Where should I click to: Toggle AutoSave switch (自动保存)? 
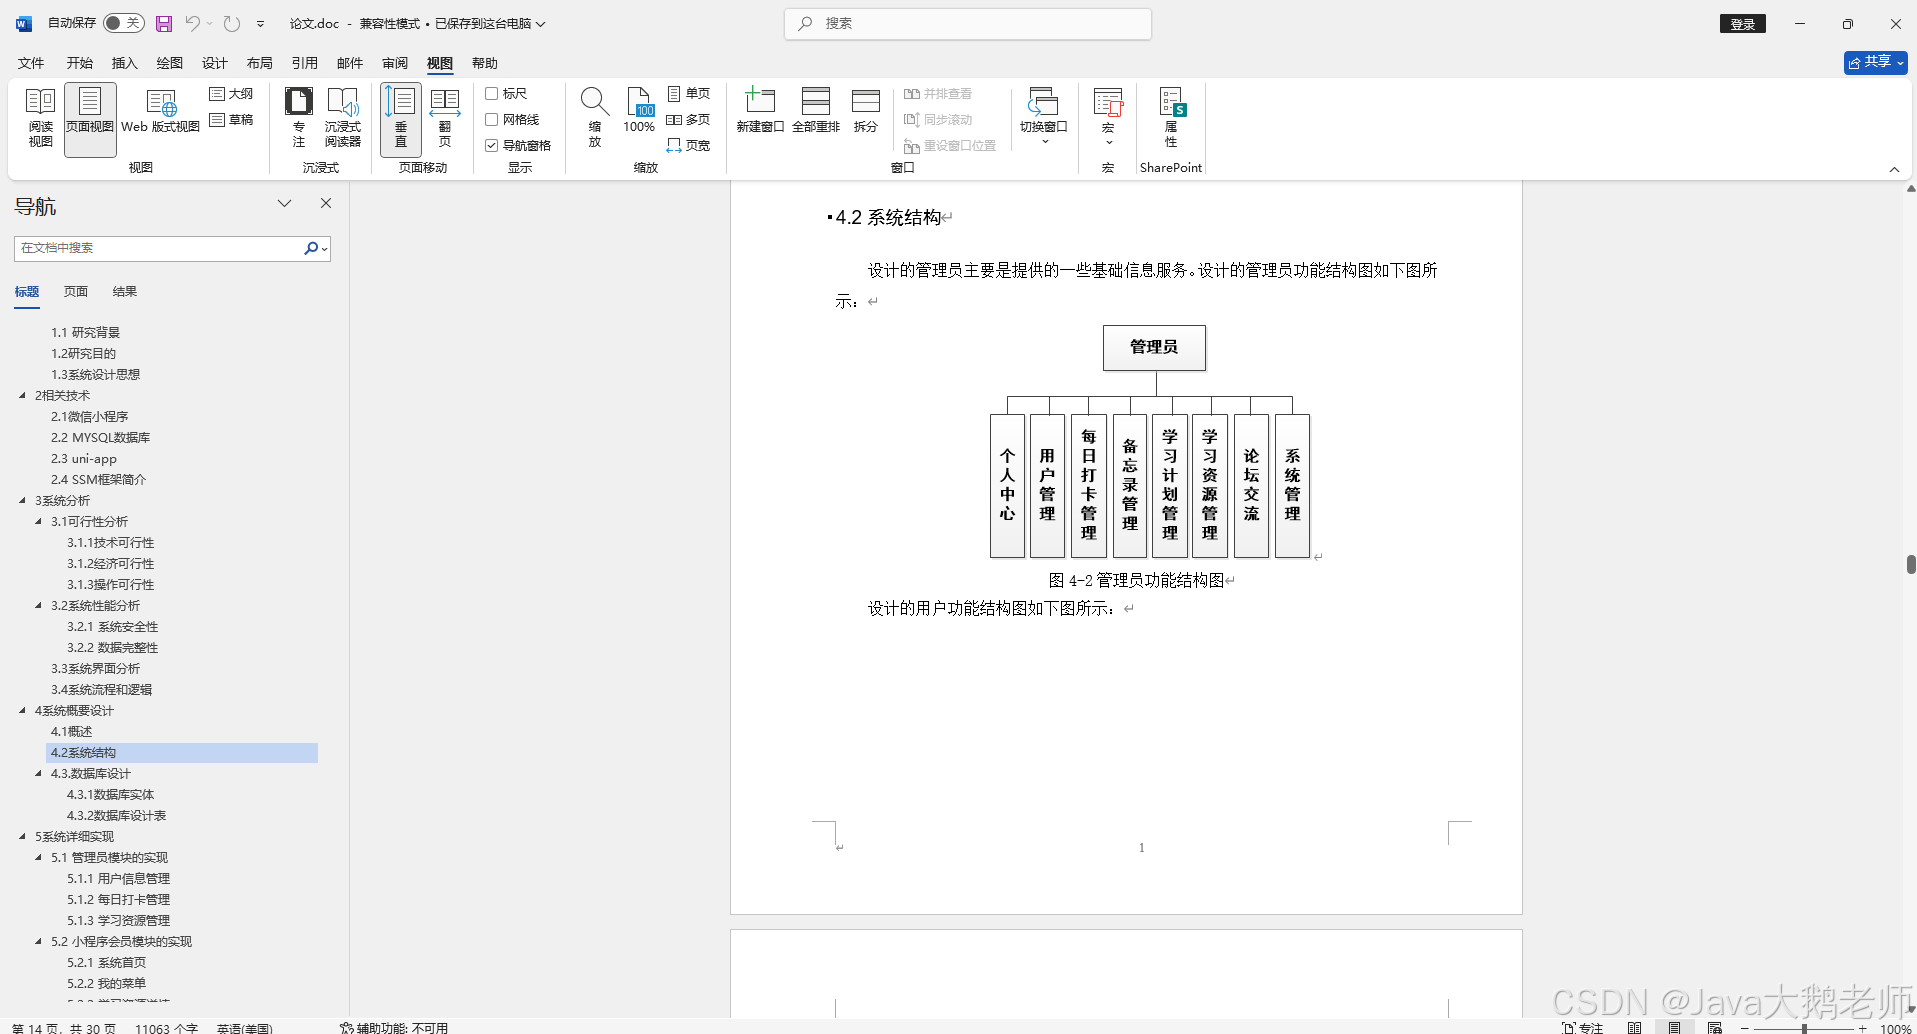[124, 23]
